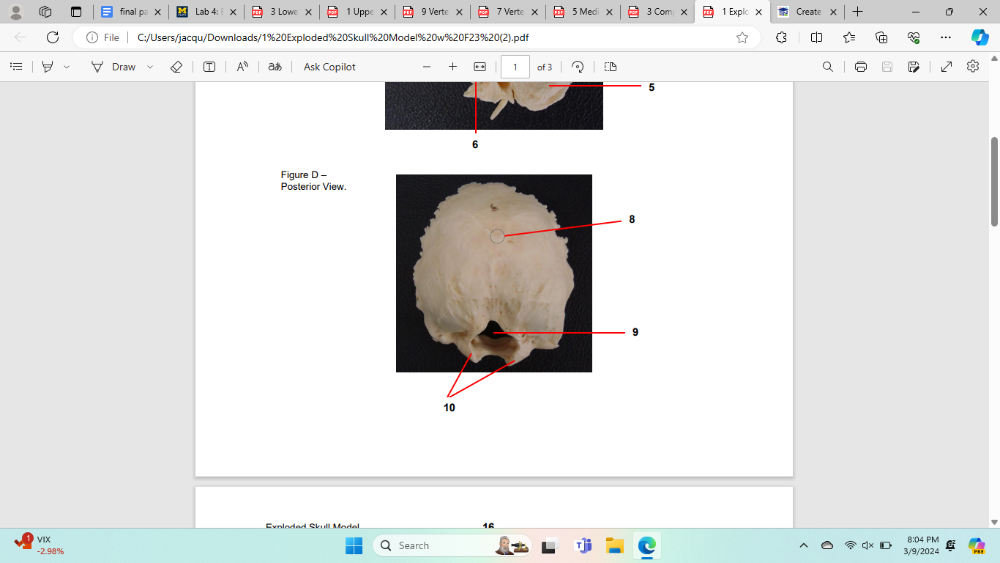Image resolution: width=1000 pixels, height=563 pixels.
Task: Select the Add text tool icon
Action: [x=209, y=67]
